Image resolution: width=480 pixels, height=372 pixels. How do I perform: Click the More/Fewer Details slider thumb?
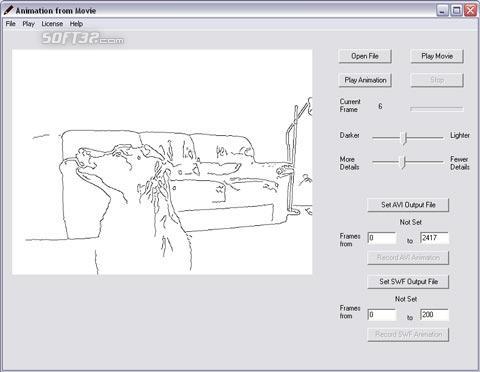[x=403, y=162]
